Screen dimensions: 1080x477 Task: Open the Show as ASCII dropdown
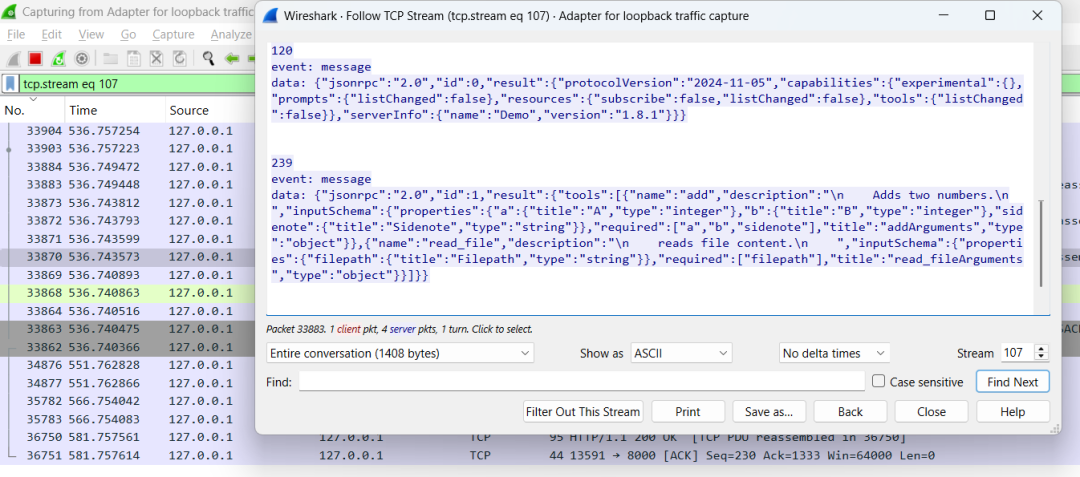click(x=681, y=353)
